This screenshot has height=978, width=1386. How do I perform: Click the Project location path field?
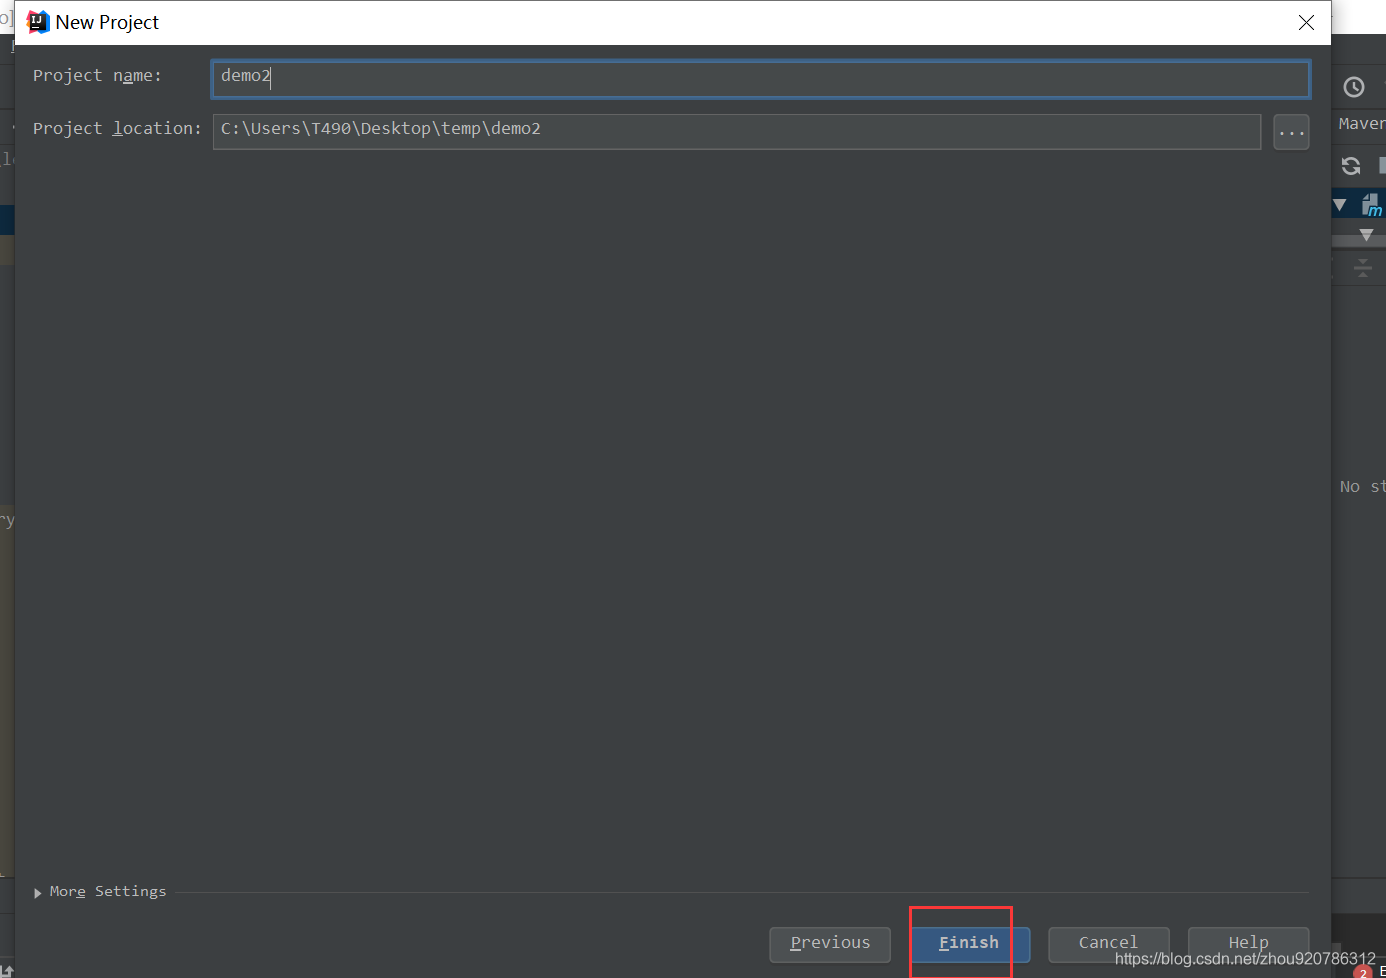coord(736,131)
